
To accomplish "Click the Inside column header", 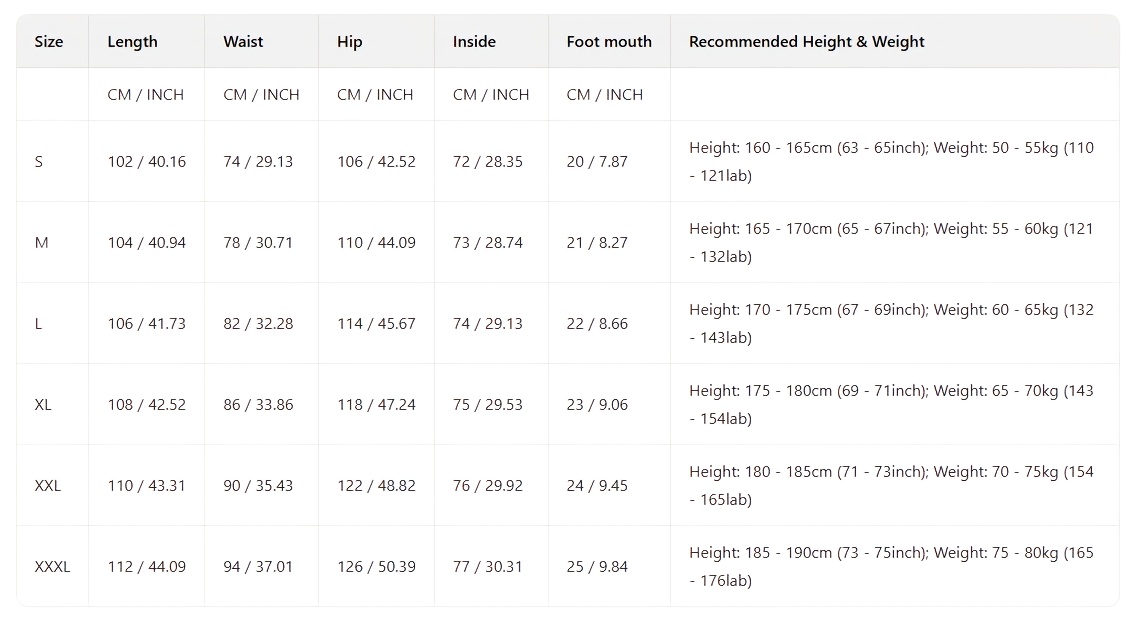I will point(474,42).
